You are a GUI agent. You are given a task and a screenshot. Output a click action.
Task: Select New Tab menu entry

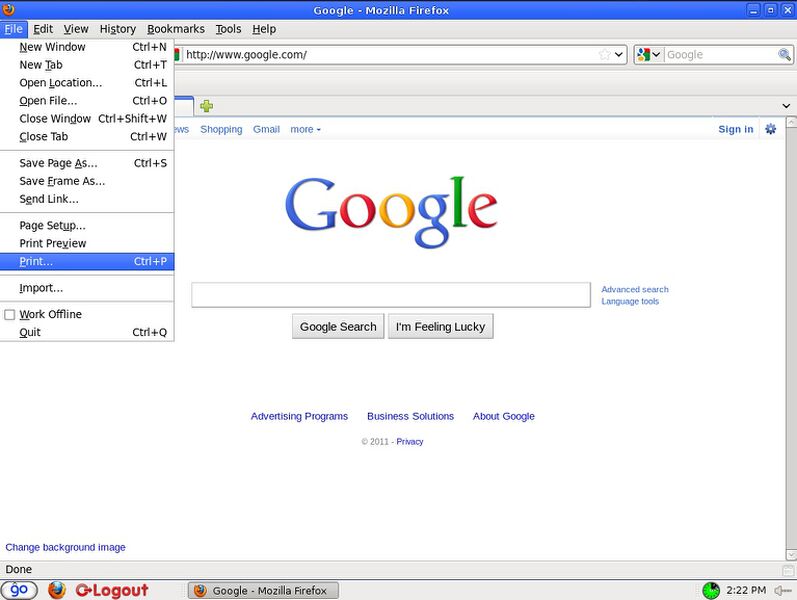coord(87,65)
